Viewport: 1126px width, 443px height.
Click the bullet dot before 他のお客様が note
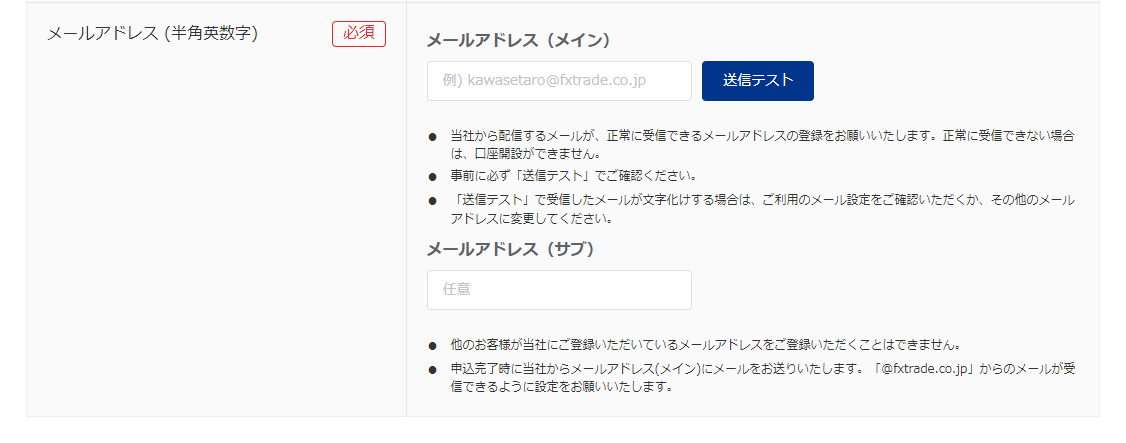pos(433,346)
